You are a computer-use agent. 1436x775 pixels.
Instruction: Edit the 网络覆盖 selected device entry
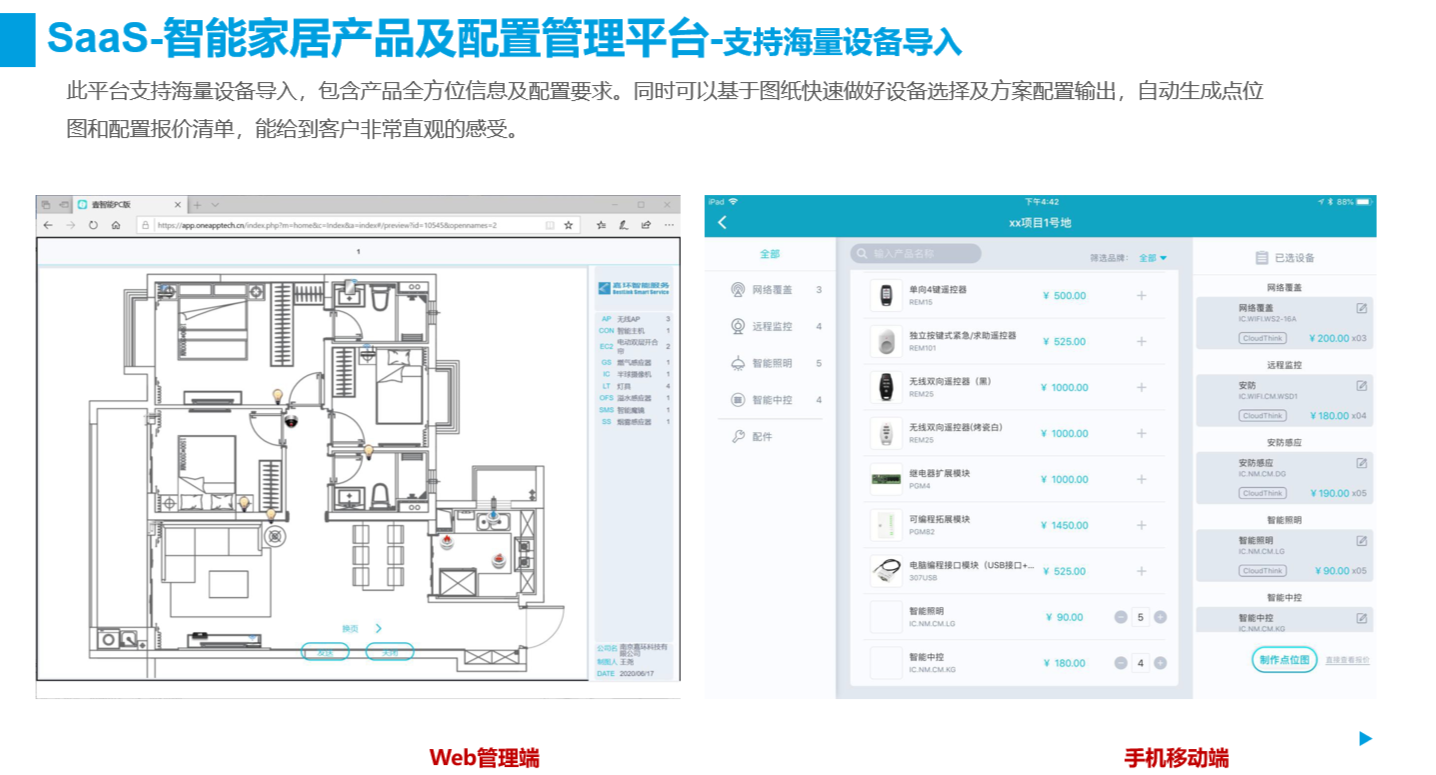tap(1361, 308)
